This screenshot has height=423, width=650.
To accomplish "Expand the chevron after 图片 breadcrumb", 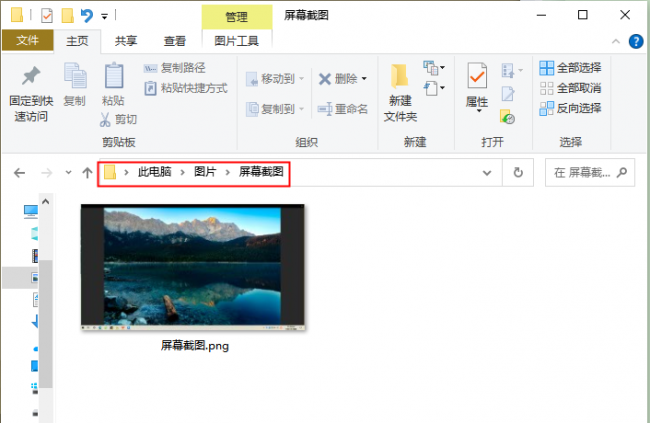I will coord(228,173).
